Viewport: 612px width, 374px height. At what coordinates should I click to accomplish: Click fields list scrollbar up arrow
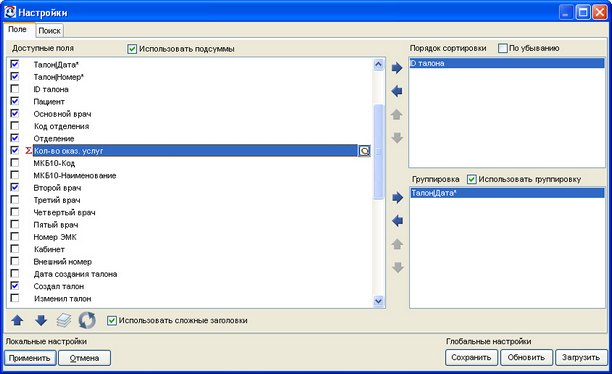(378, 64)
